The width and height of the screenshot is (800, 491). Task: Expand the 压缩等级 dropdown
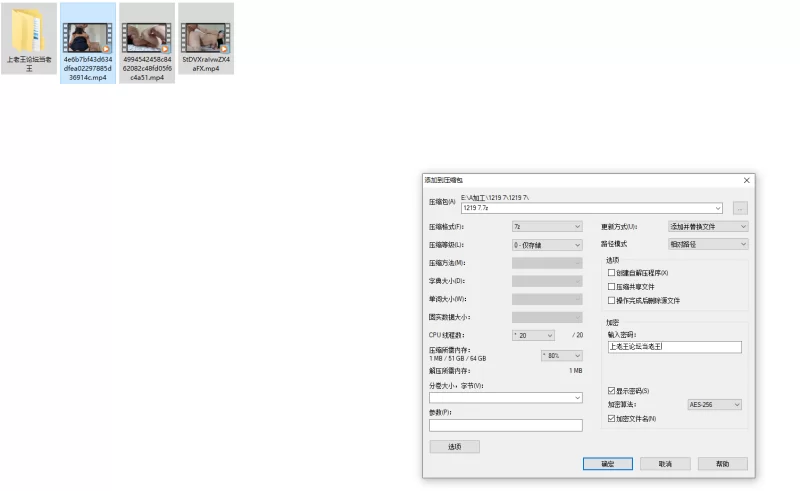click(546, 244)
